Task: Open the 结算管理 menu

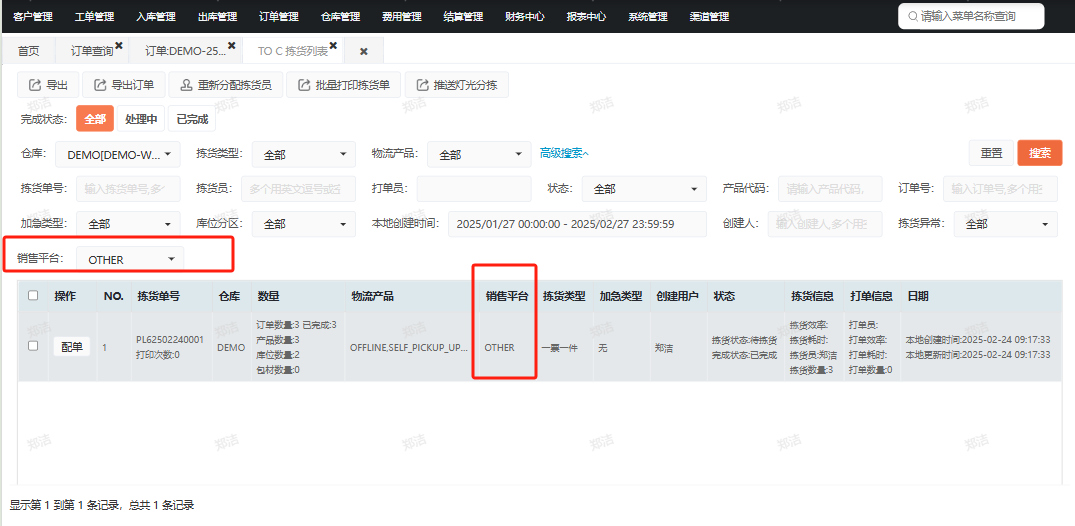Action: 463,16
